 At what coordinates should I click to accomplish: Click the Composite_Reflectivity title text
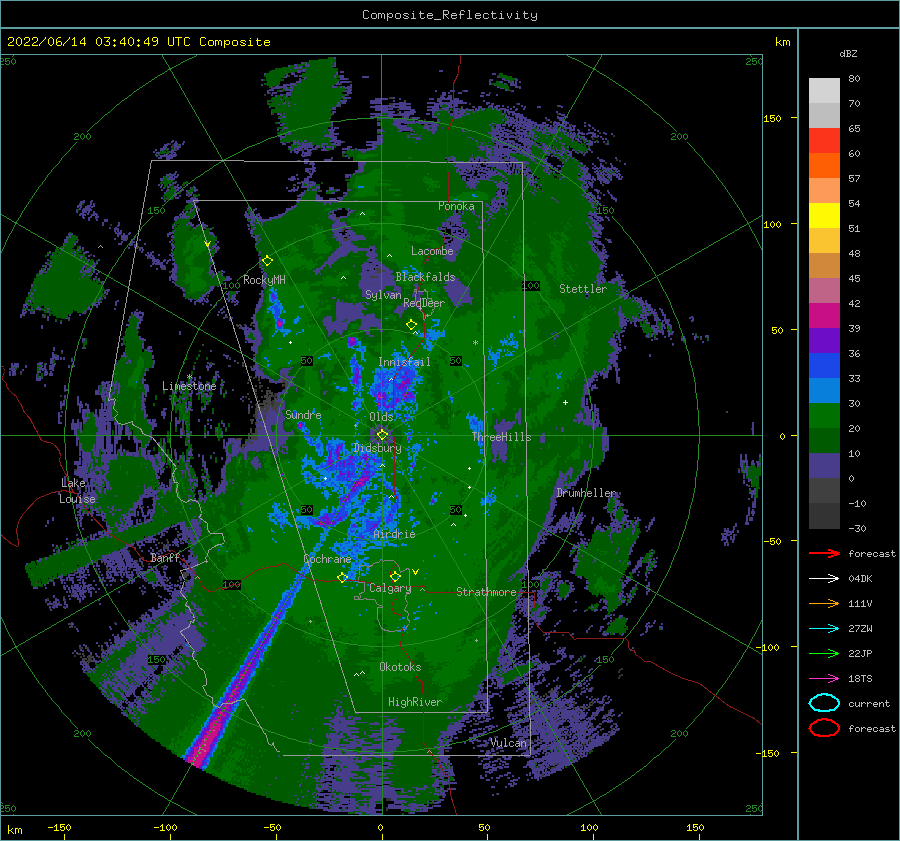pyautogui.click(x=450, y=15)
